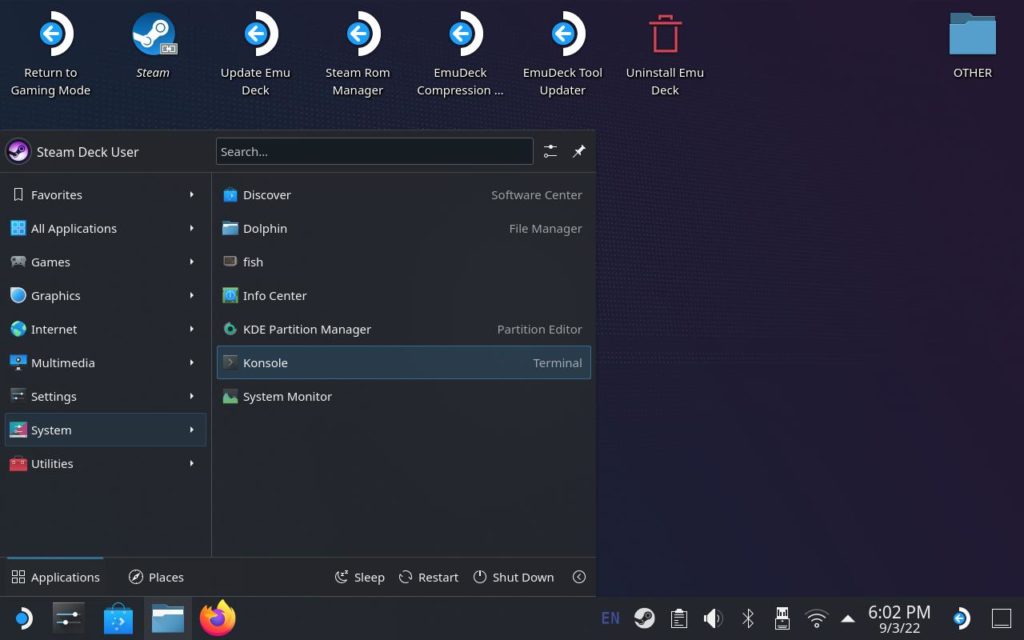1024x640 pixels.
Task: Select the All Applications category
Action: (105, 229)
